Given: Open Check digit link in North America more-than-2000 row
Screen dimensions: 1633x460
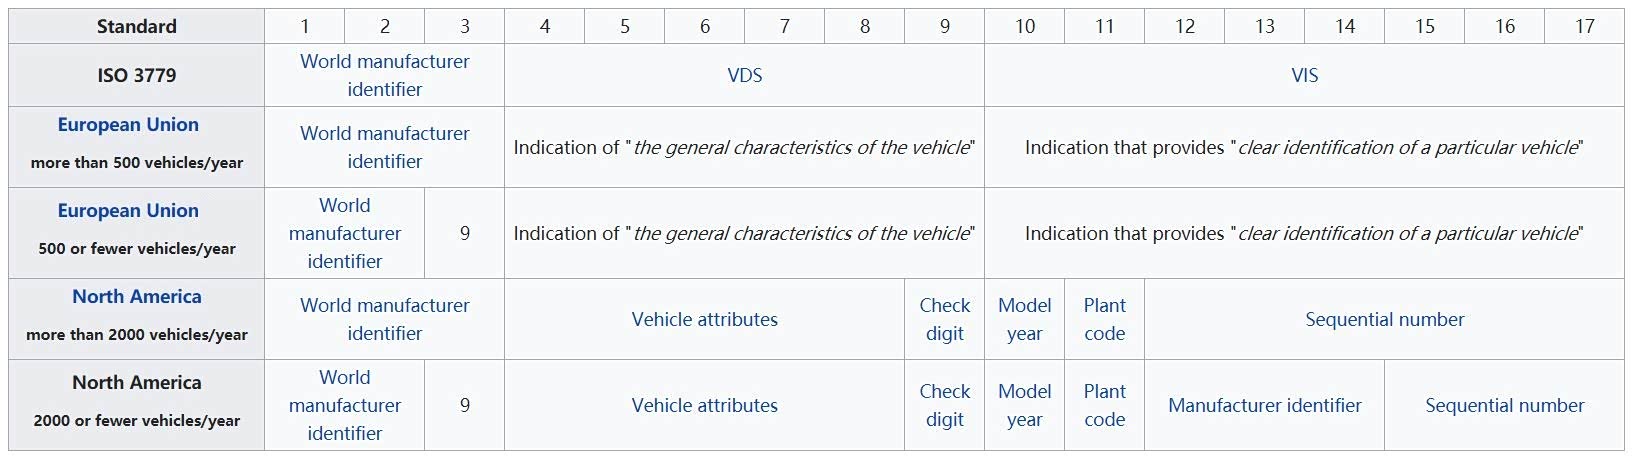Looking at the screenshot, I should [944, 319].
